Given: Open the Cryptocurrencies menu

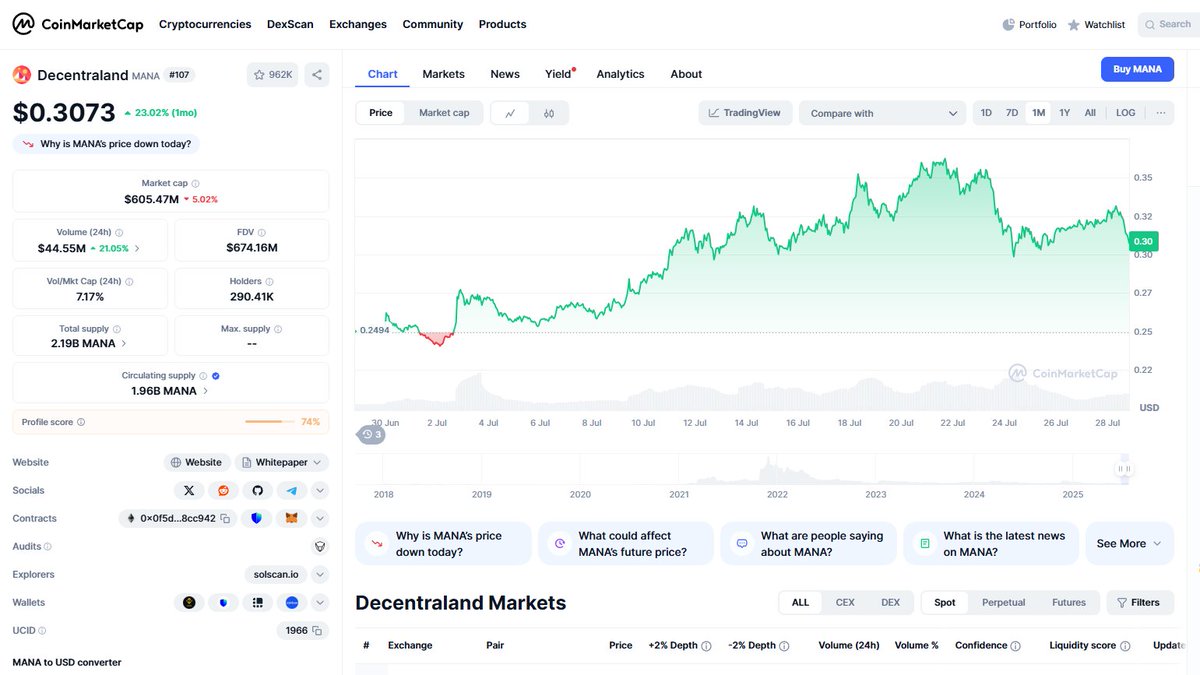Looking at the screenshot, I should point(203,24).
